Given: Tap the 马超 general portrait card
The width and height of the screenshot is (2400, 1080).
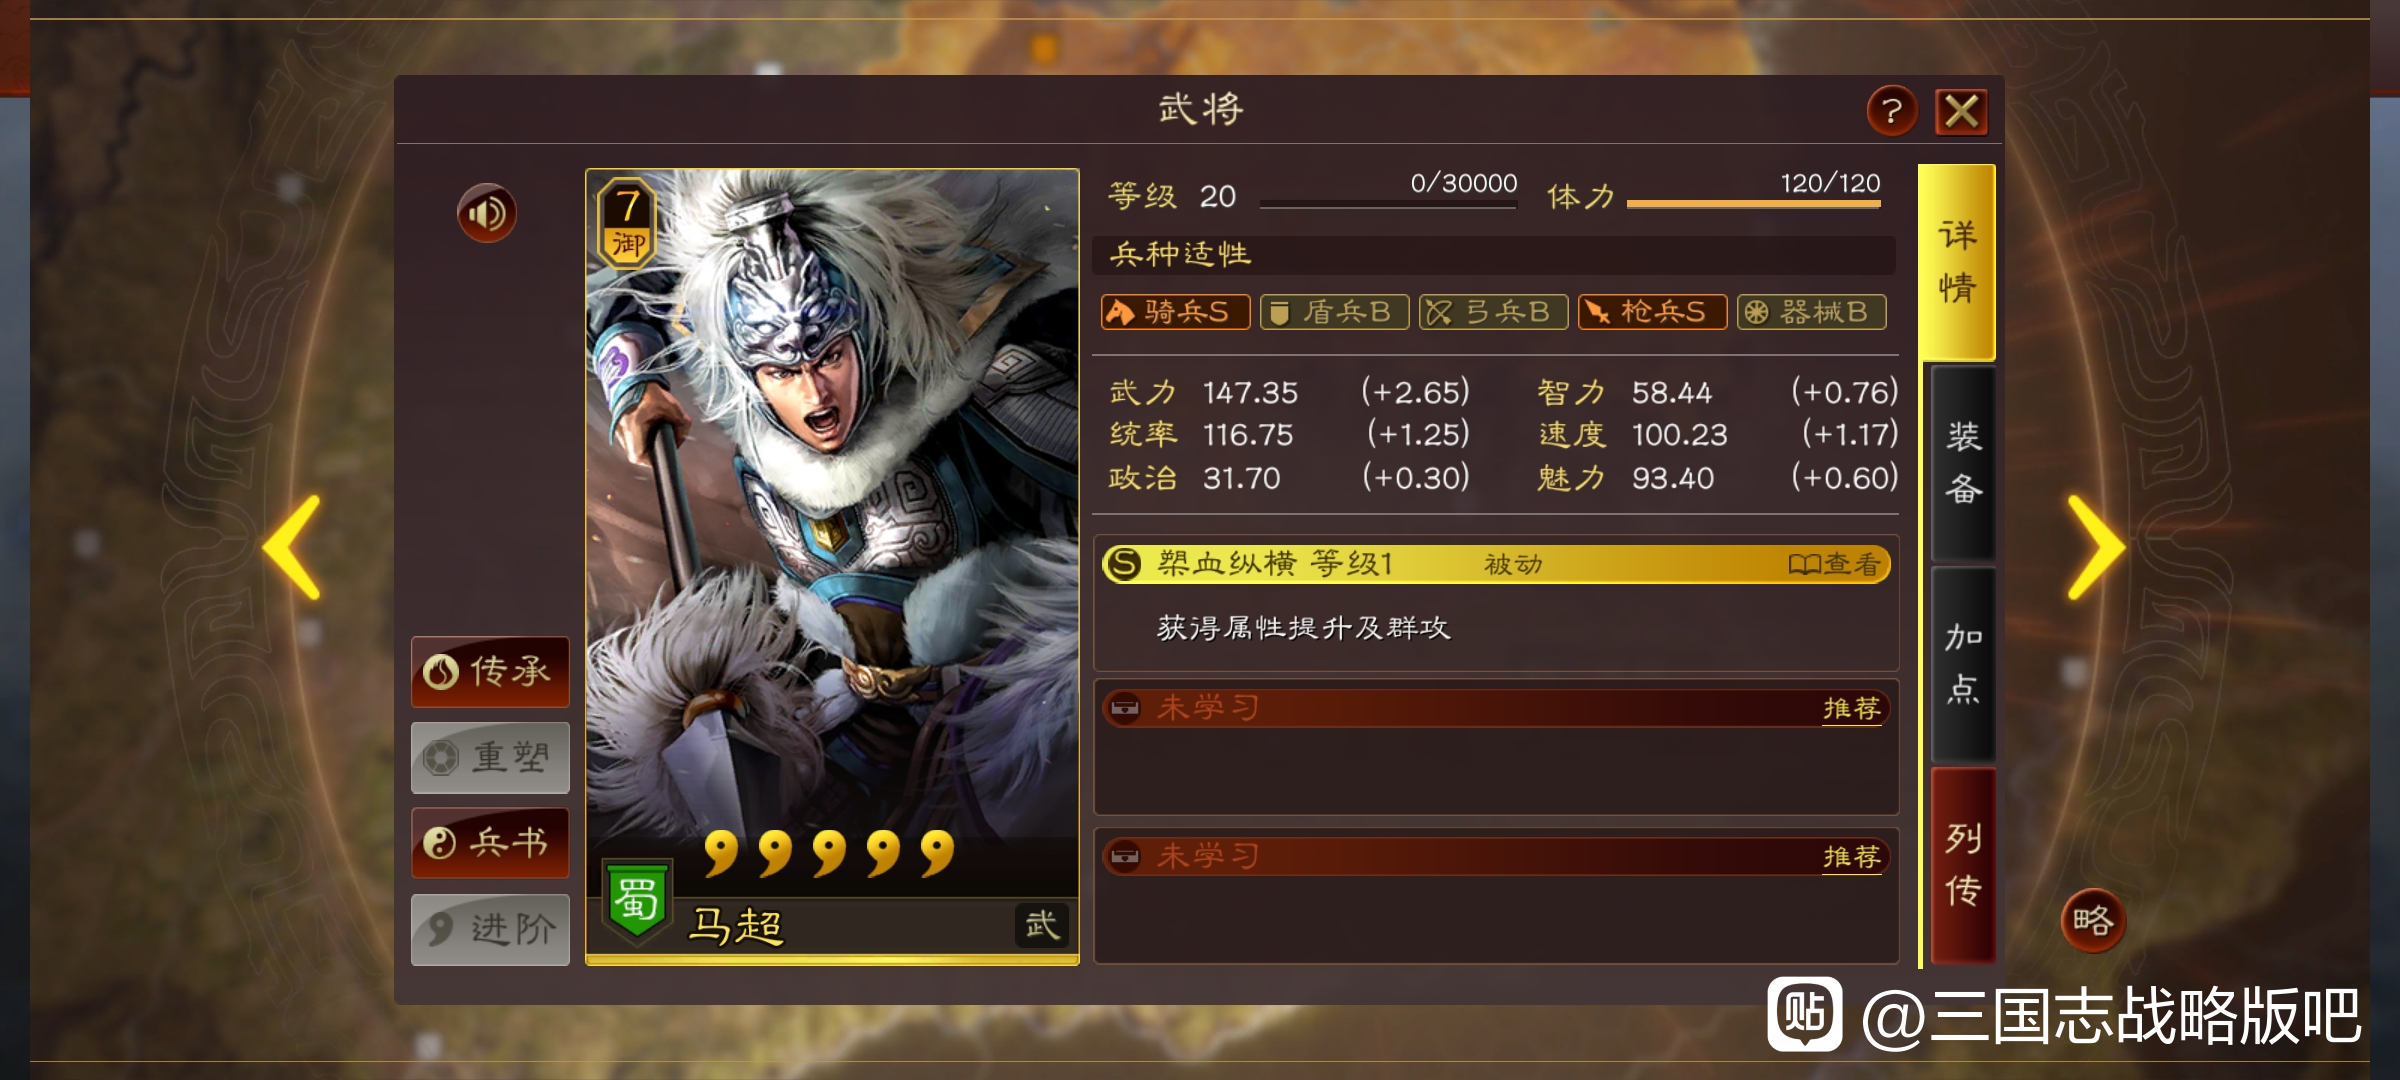Looking at the screenshot, I should click(832, 566).
